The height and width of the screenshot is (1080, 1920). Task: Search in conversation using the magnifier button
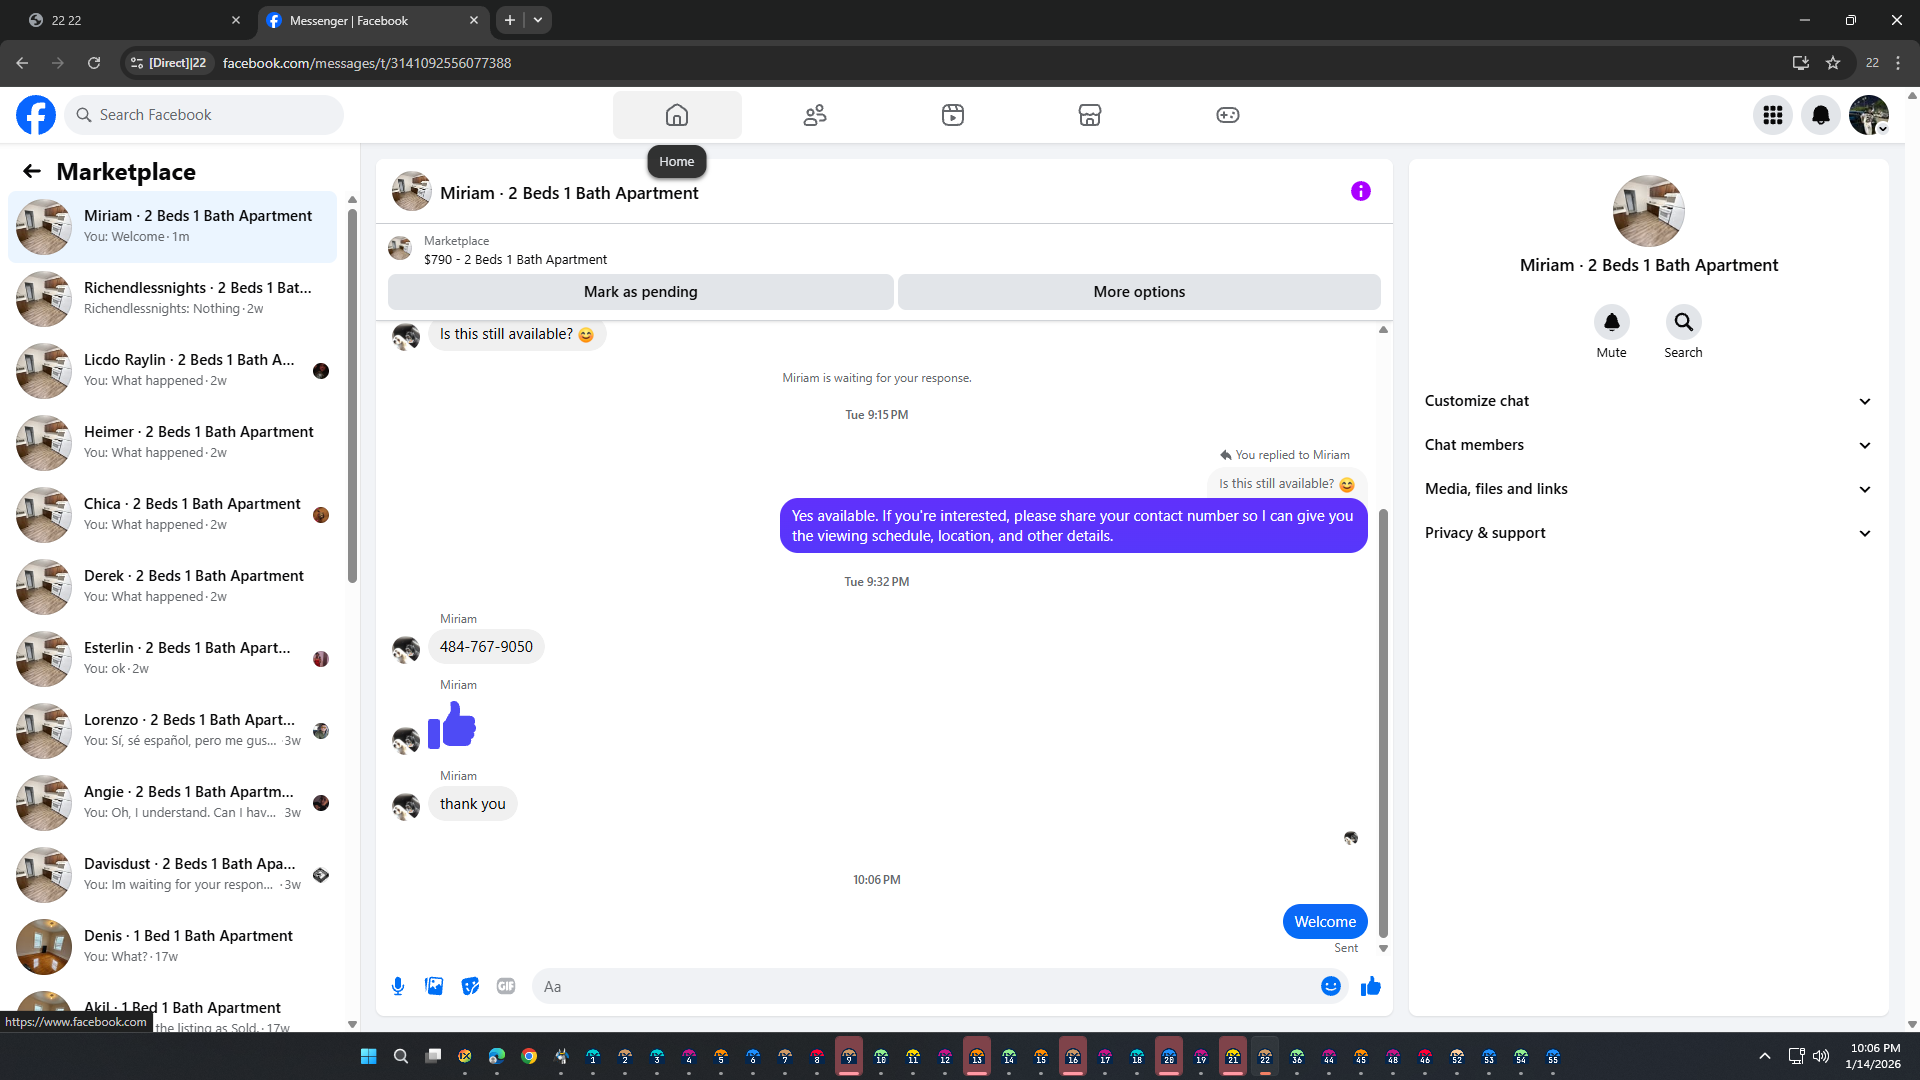coord(1683,322)
